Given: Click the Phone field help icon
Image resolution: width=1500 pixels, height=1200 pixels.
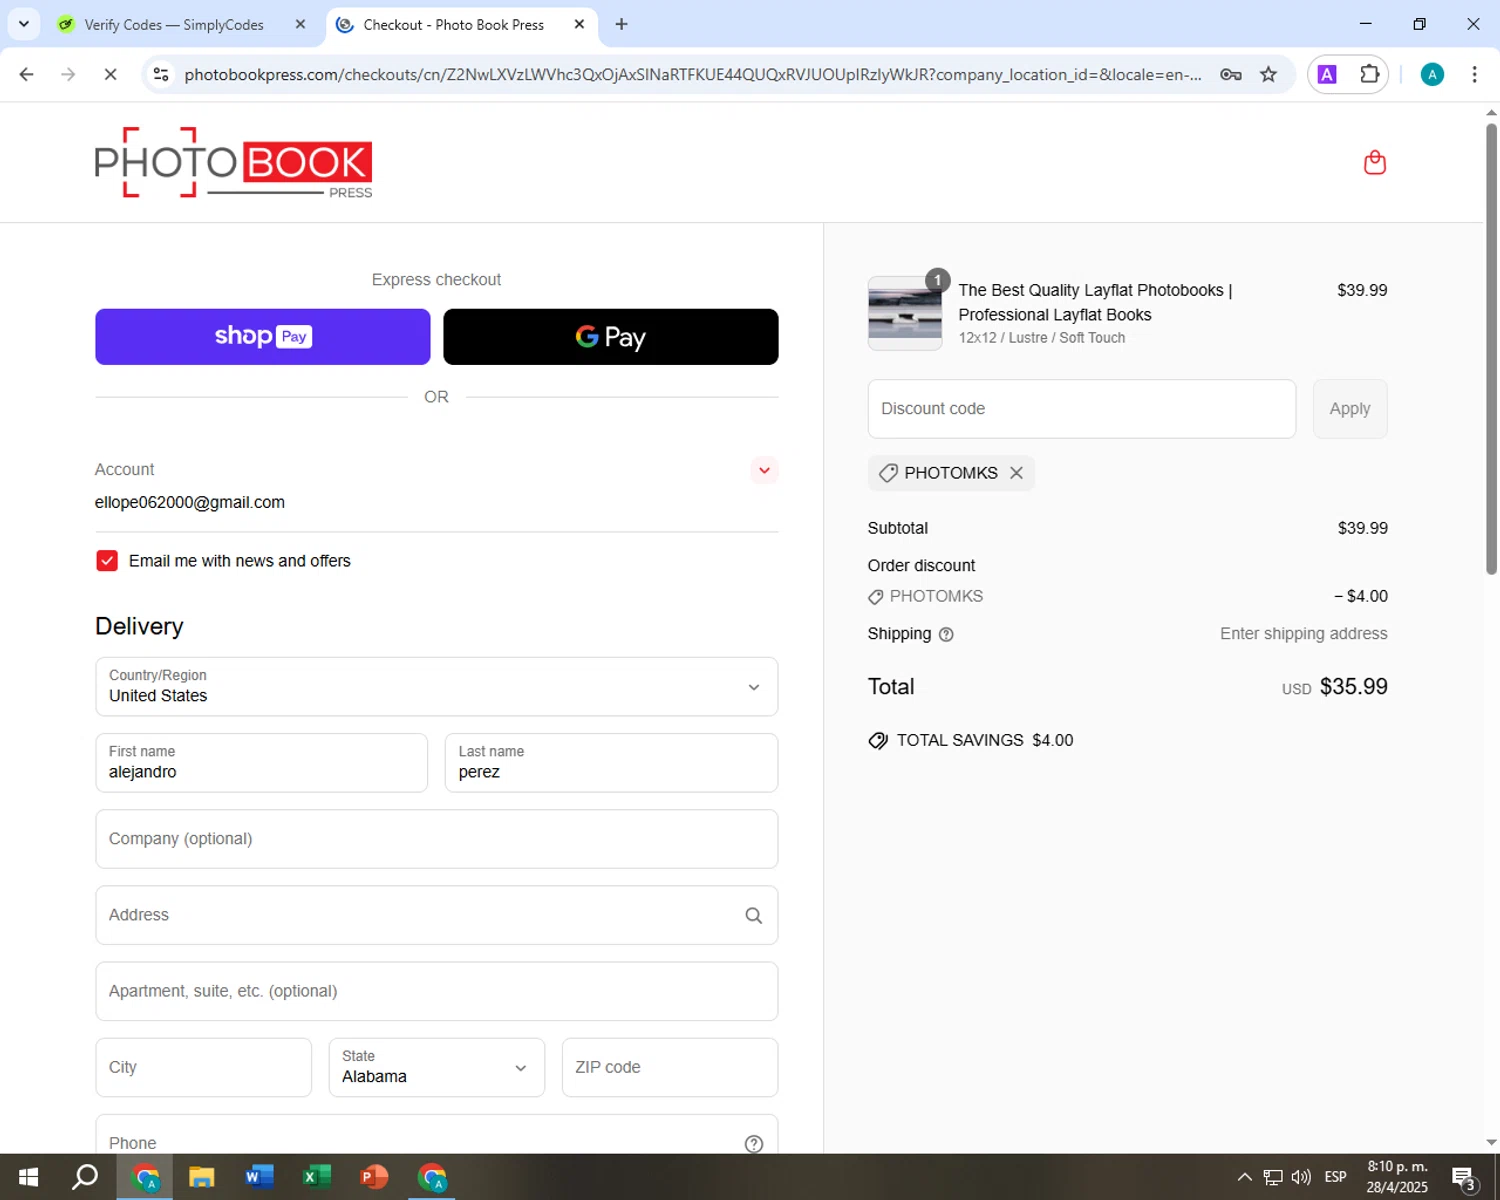Looking at the screenshot, I should coord(754,1143).
